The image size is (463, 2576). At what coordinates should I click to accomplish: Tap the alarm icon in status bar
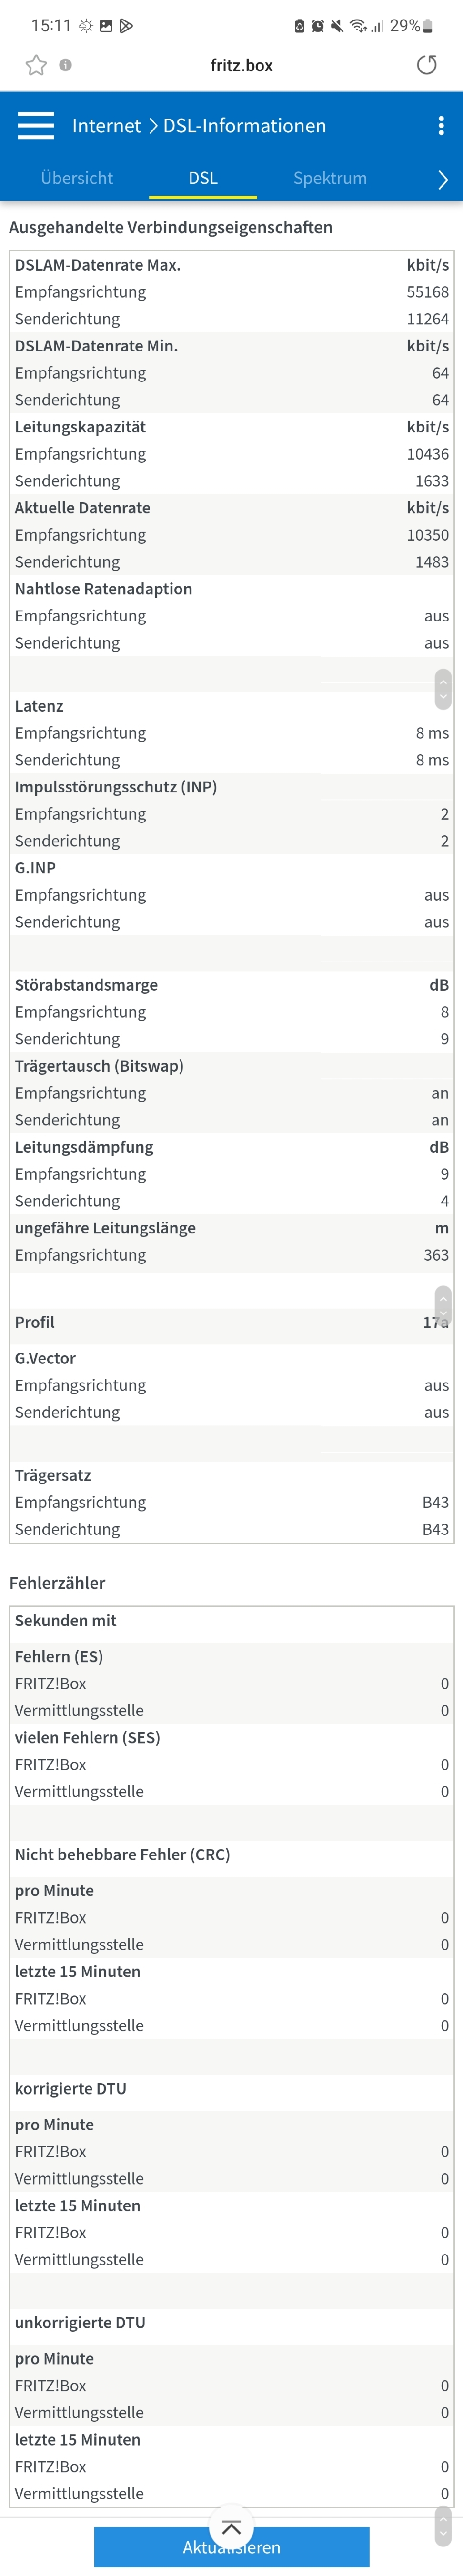point(318,26)
